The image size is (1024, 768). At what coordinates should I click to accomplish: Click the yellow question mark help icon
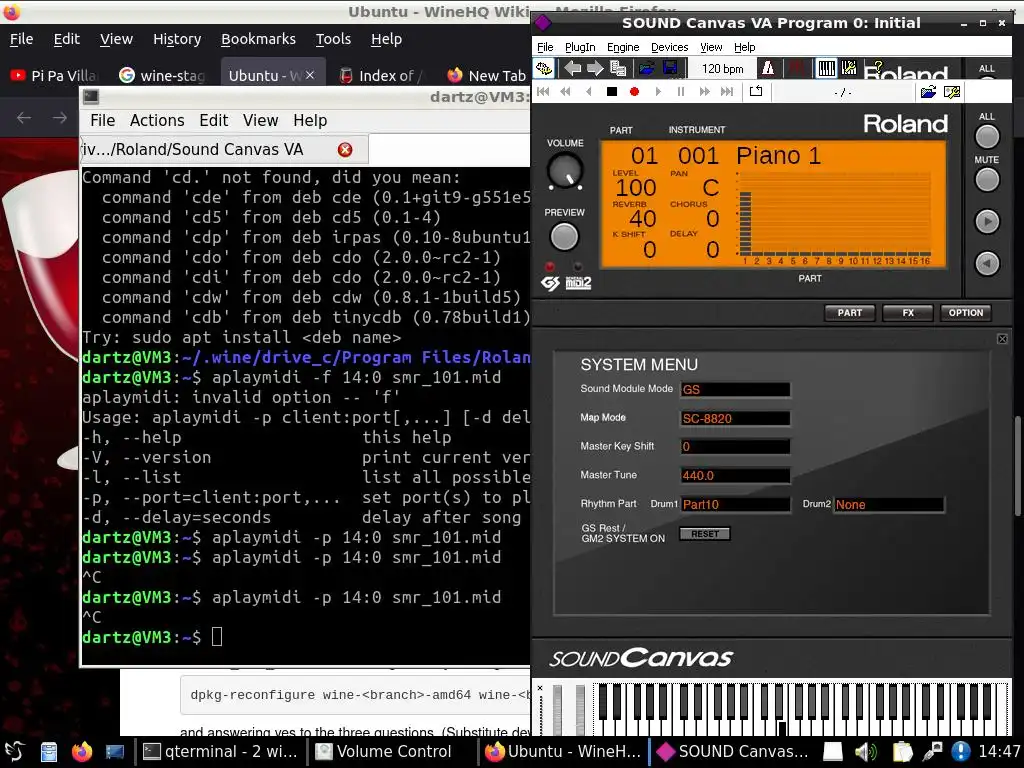(x=878, y=65)
